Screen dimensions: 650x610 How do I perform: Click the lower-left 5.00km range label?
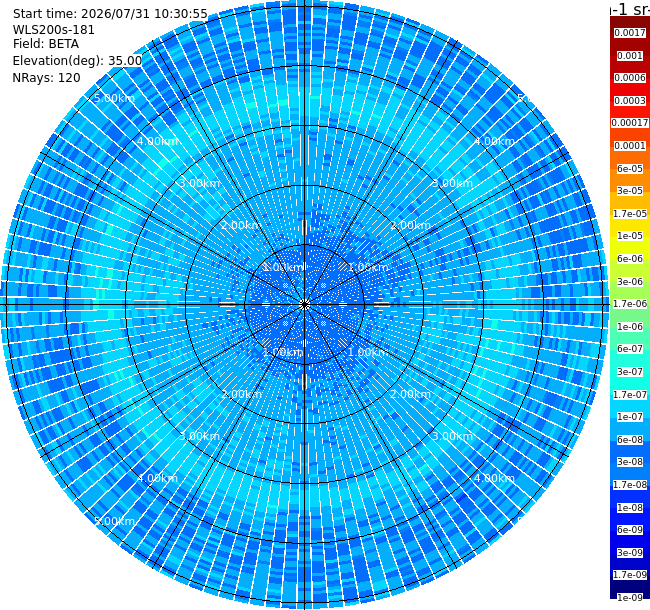[x=114, y=521]
